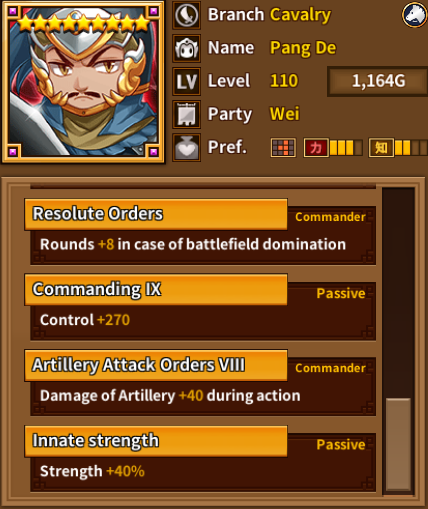Select Pang De's hero portrait
The height and width of the screenshot is (509, 428).
click(83, 82)
